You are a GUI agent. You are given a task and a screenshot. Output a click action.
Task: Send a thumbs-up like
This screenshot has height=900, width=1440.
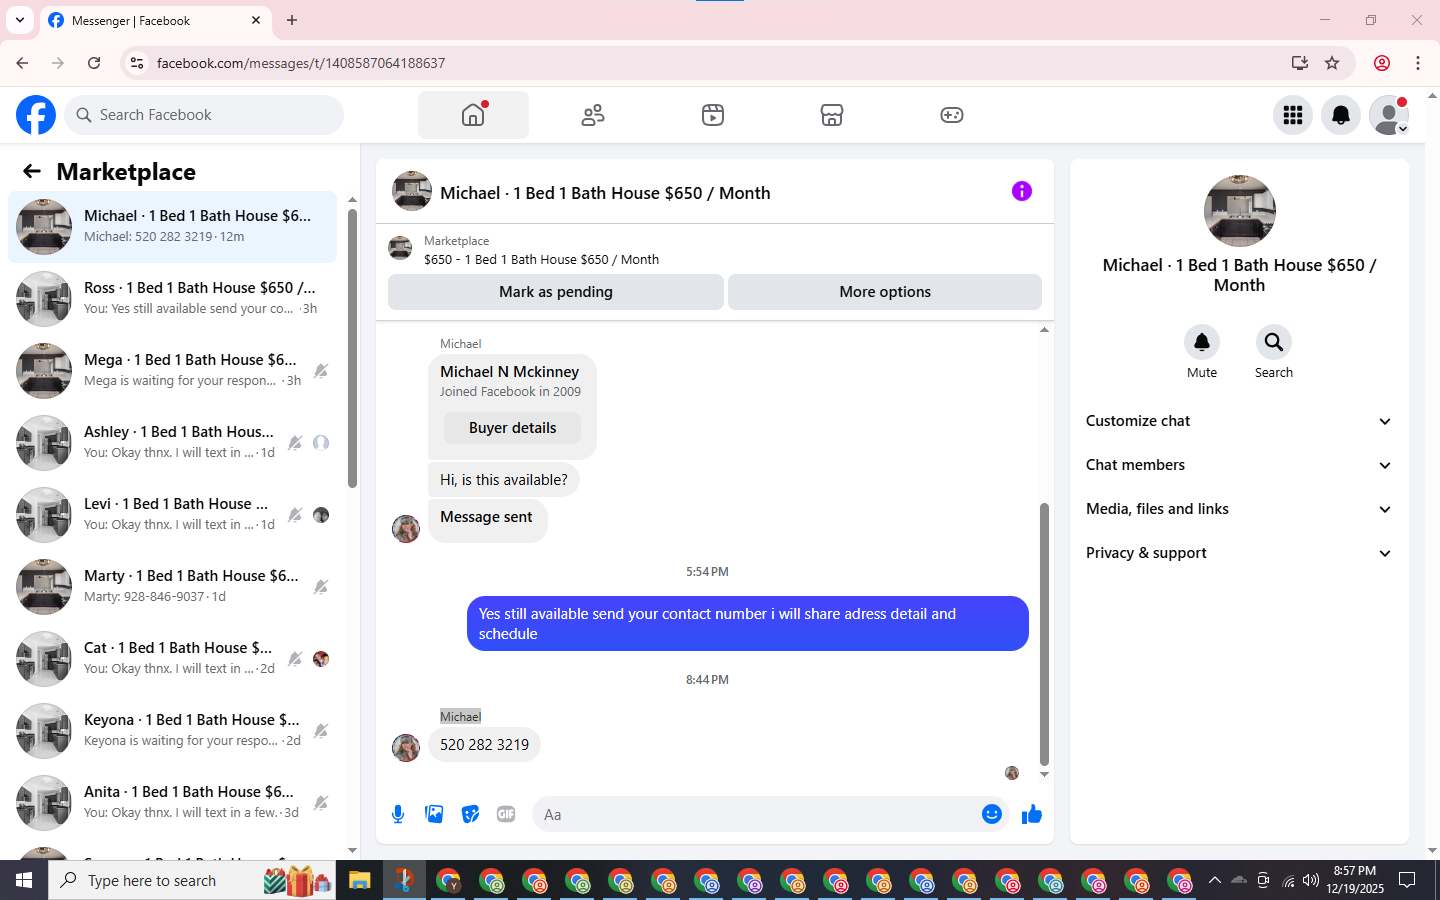point(1032,814)
